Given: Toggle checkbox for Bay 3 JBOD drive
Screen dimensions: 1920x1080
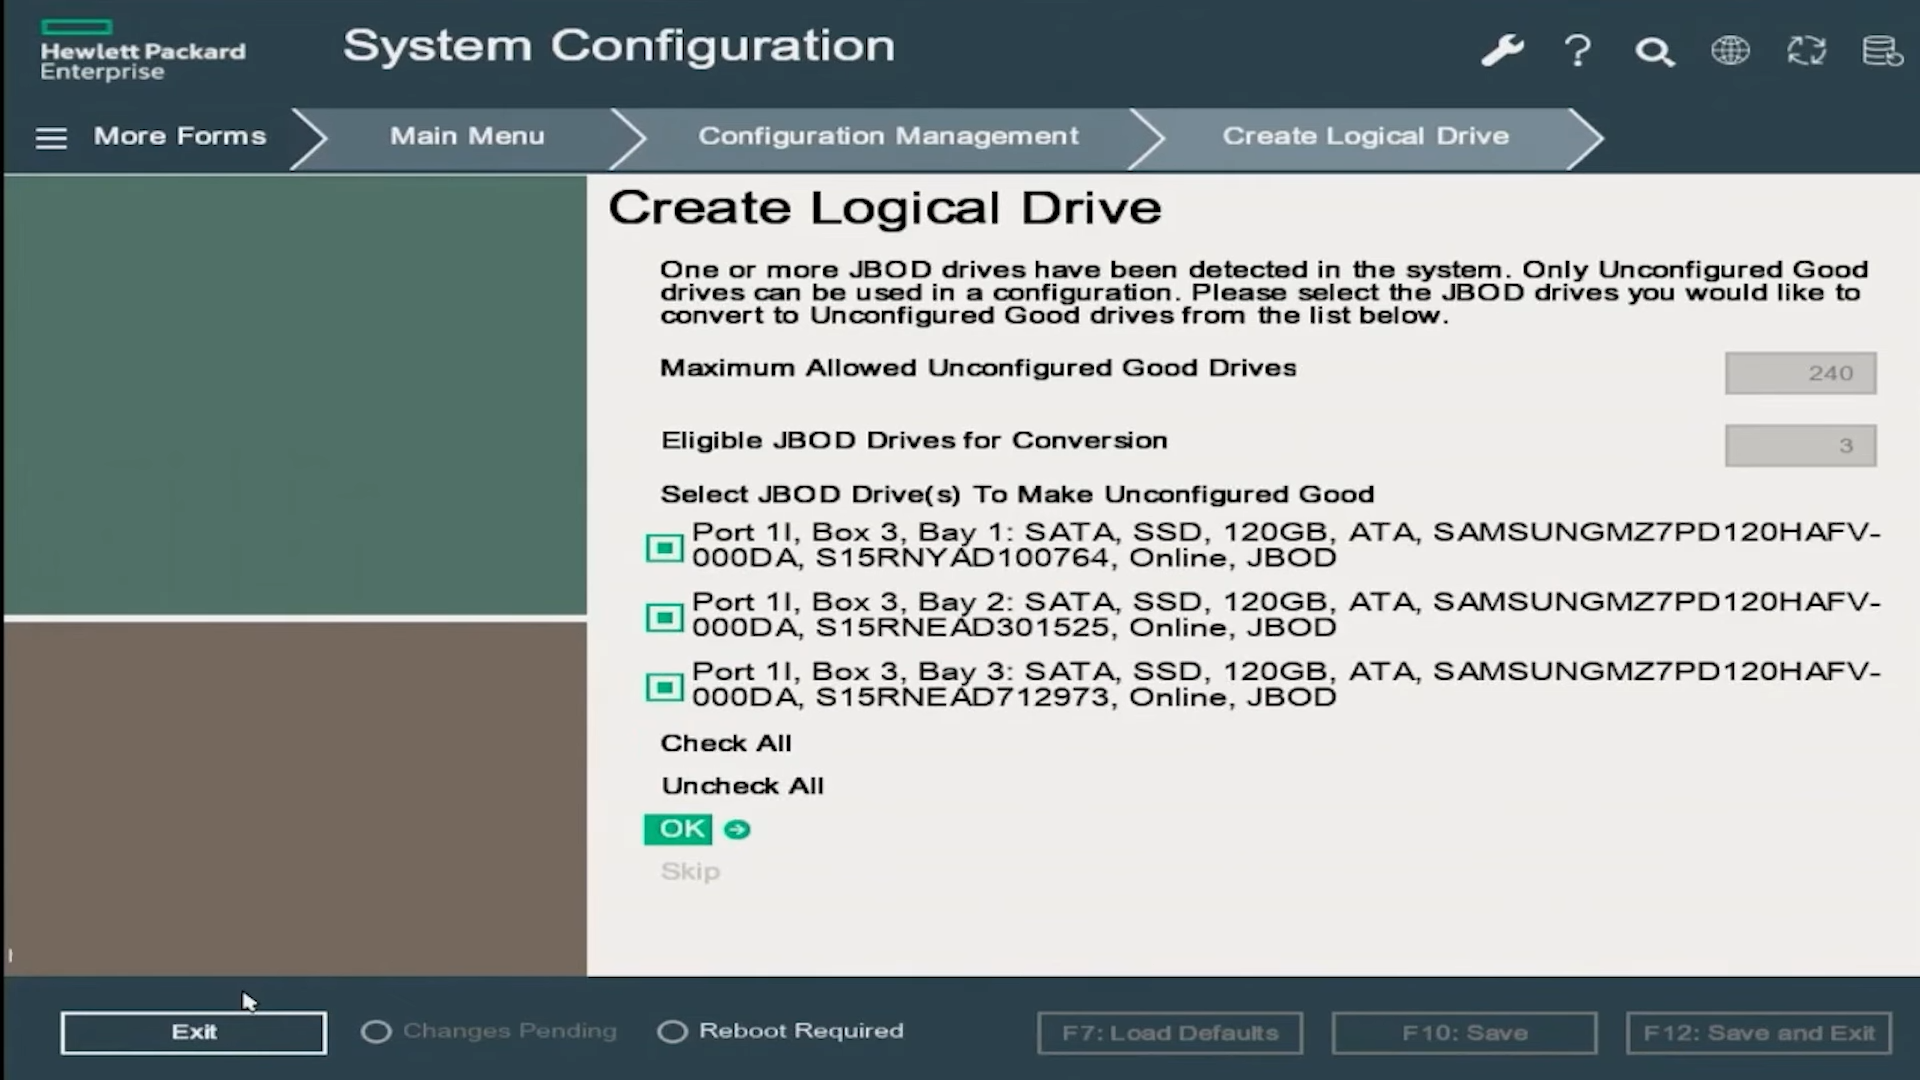Looking at the screenshot, I should coord(664,688).
